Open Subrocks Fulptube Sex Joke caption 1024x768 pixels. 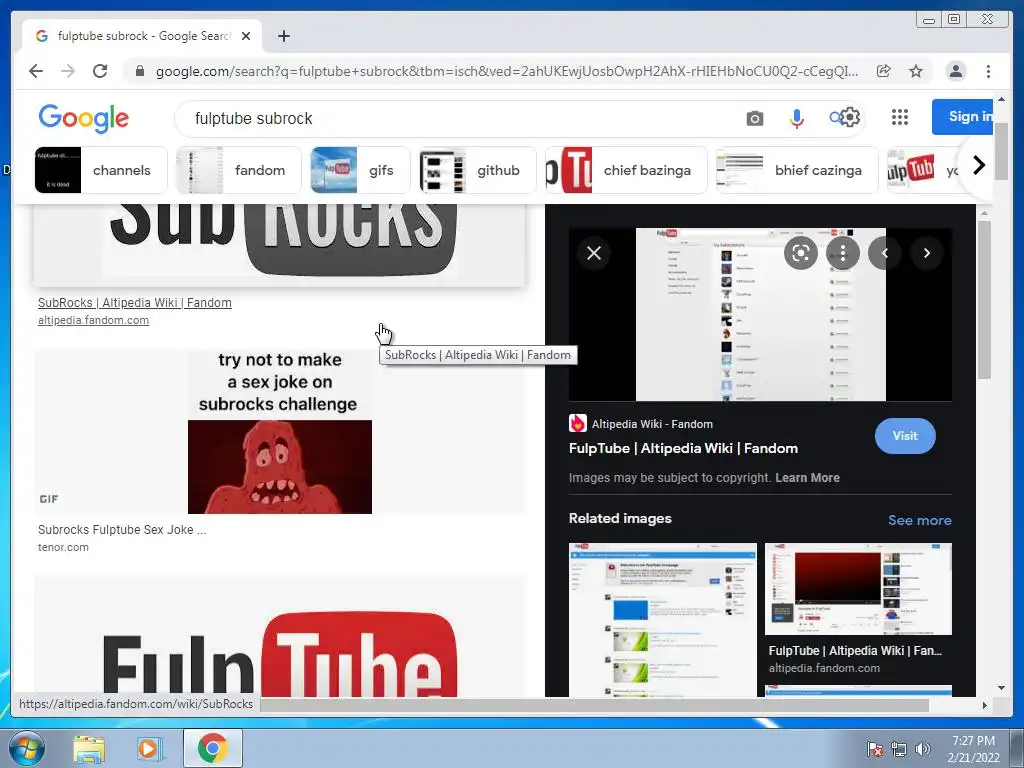(122, 530)
